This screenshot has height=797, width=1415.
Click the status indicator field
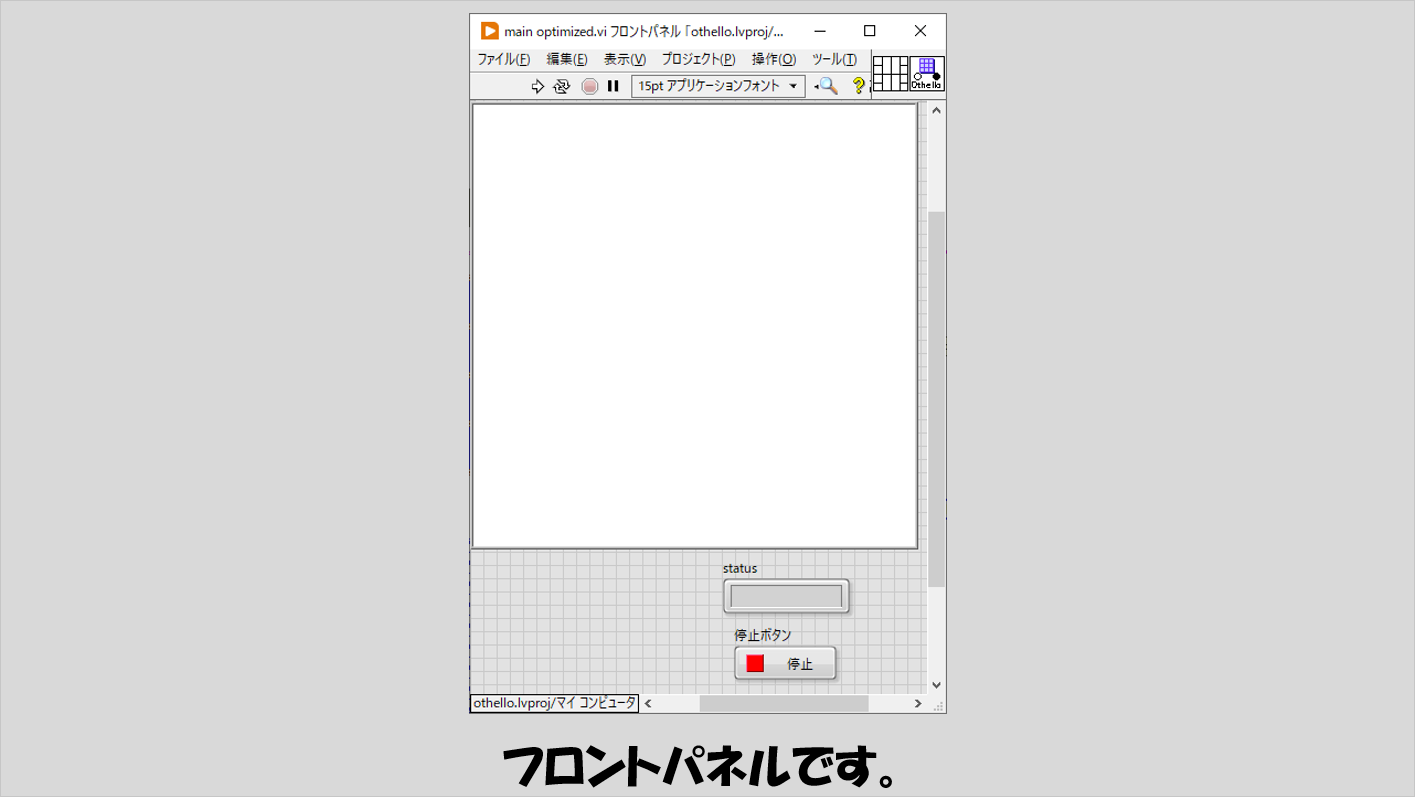click(786, 596)
